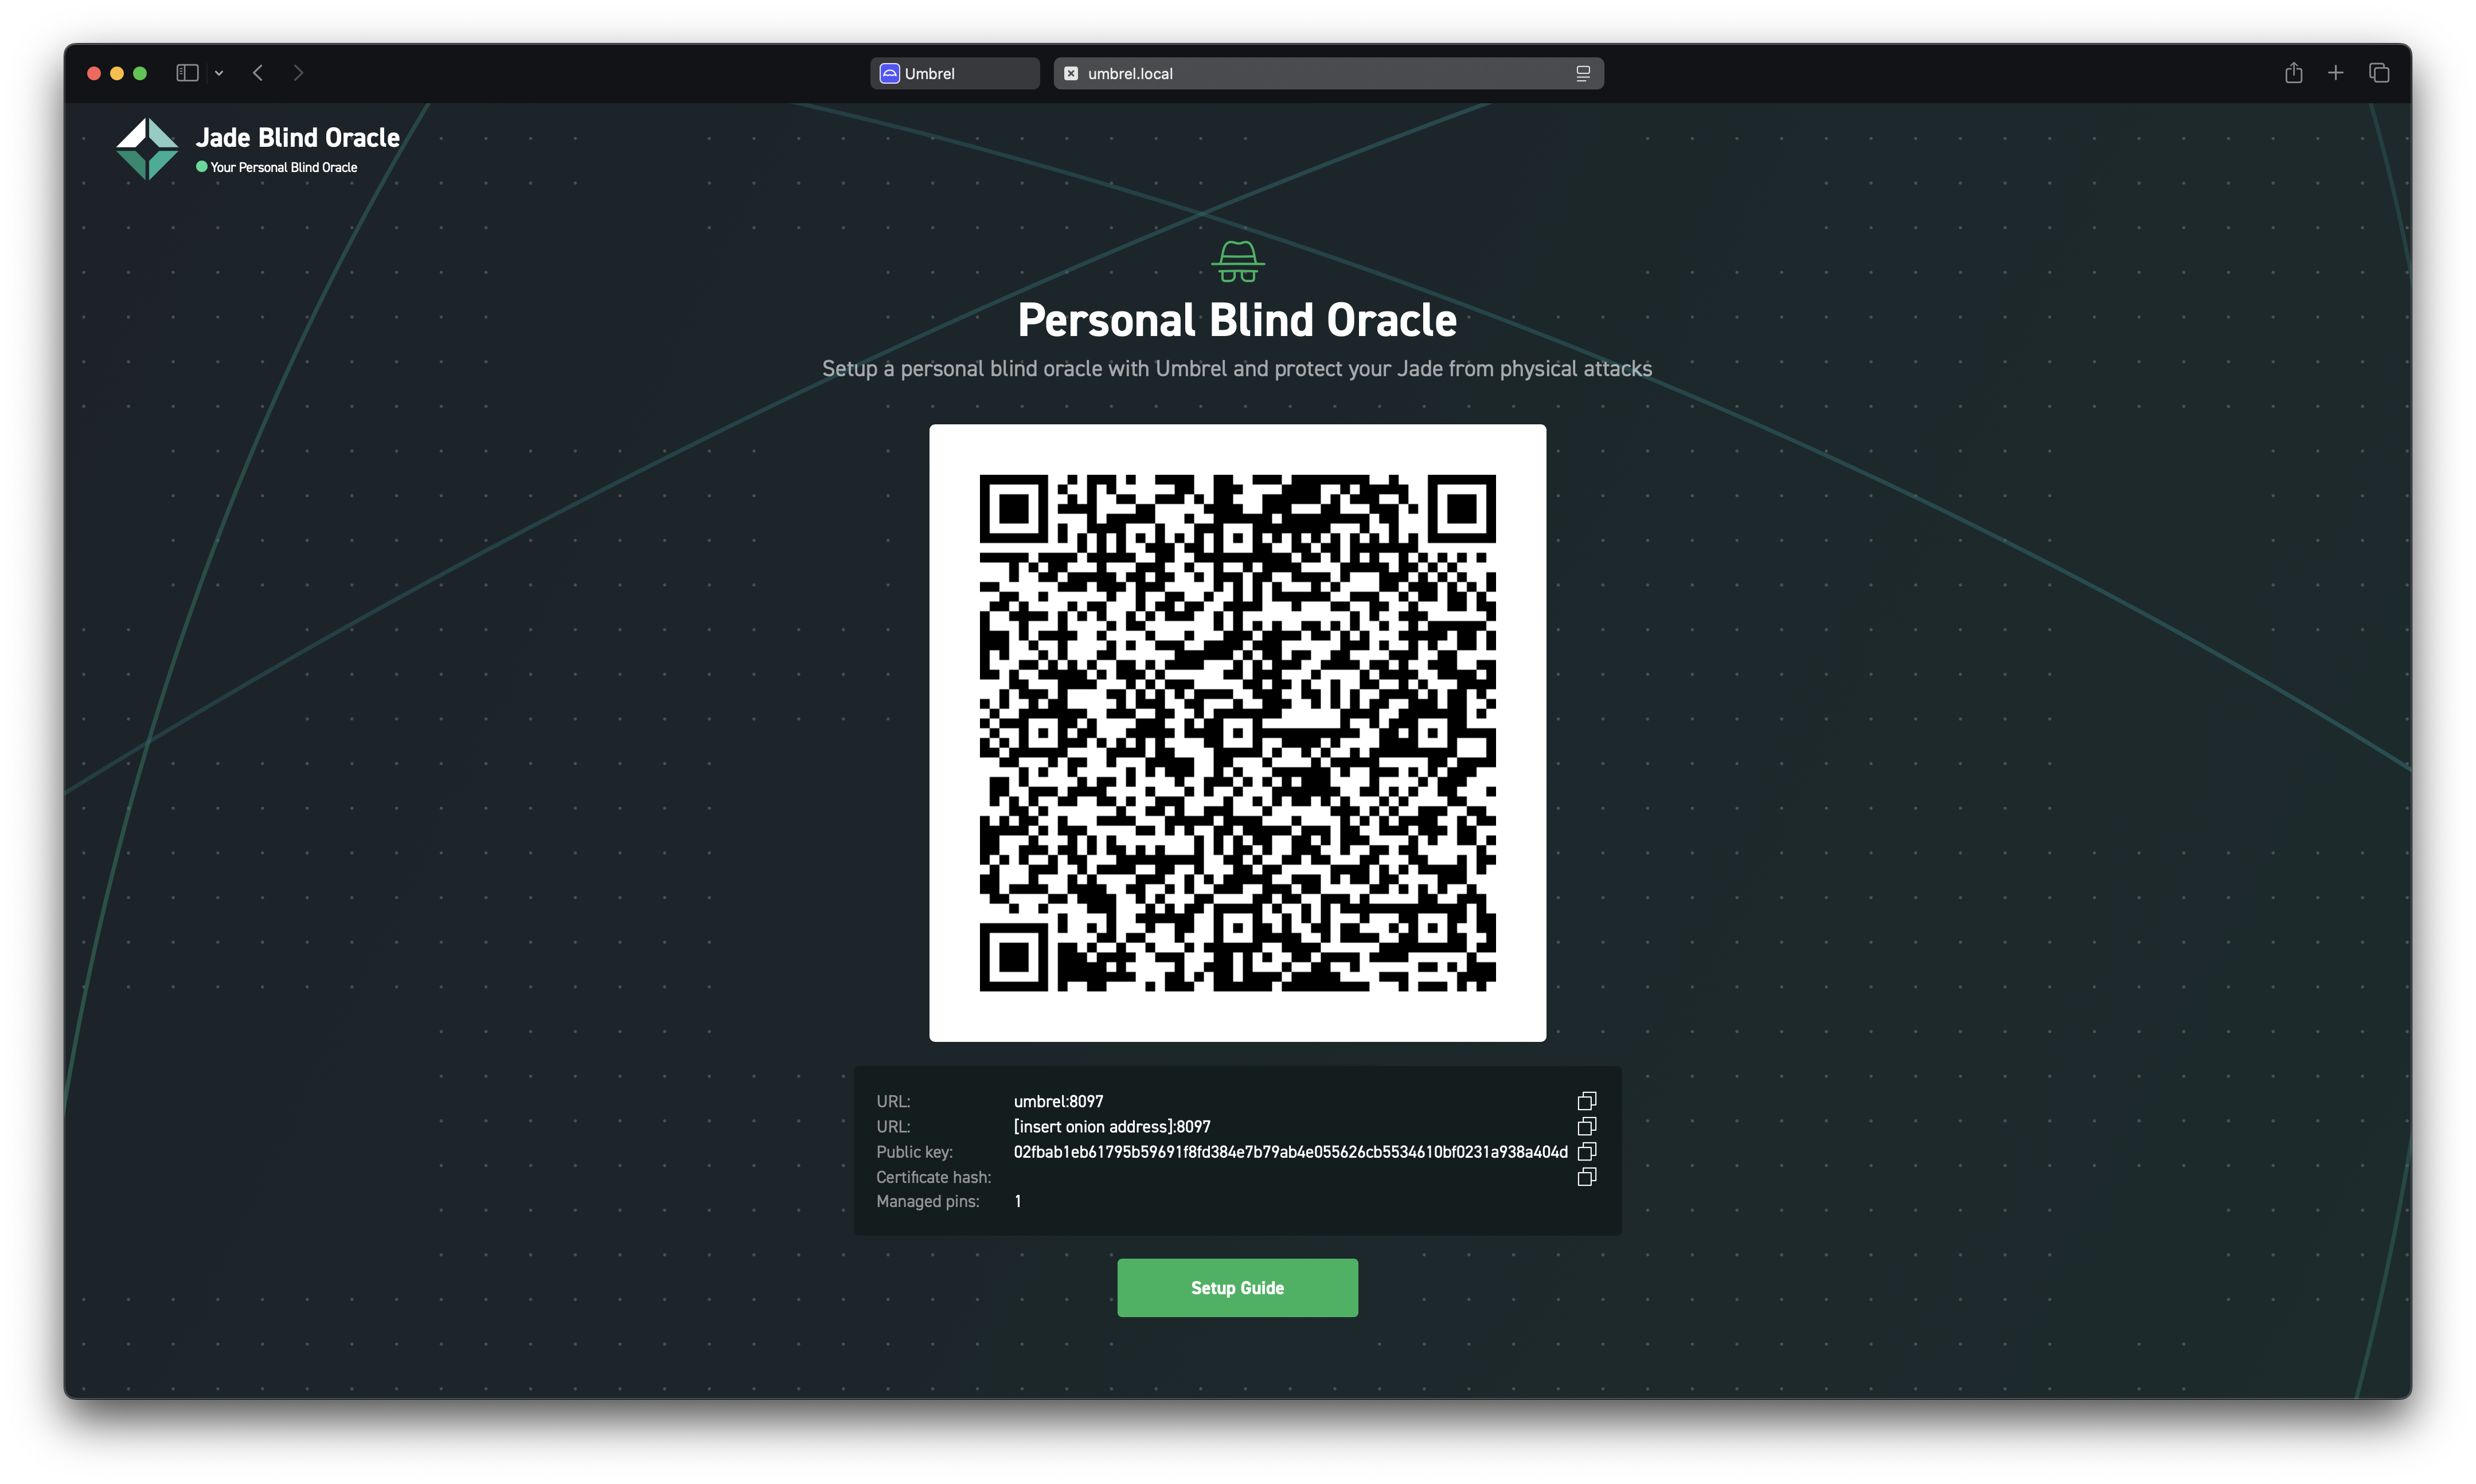Copy the onion address URL

click(1586, 1126)
